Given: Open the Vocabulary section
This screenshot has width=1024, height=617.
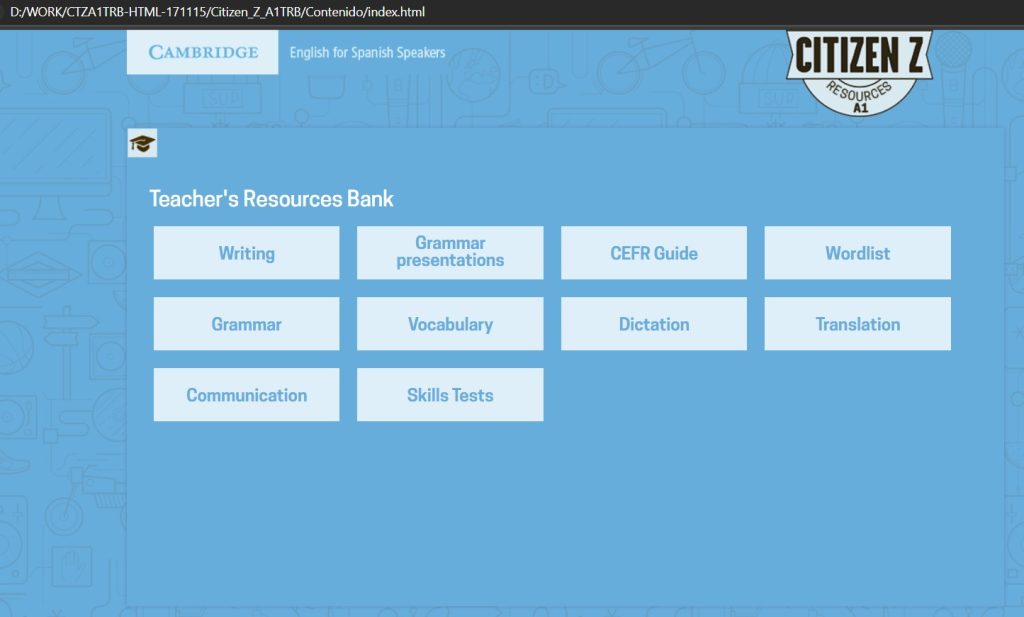Looking at the screenshot, I should [x=449, y=323].
